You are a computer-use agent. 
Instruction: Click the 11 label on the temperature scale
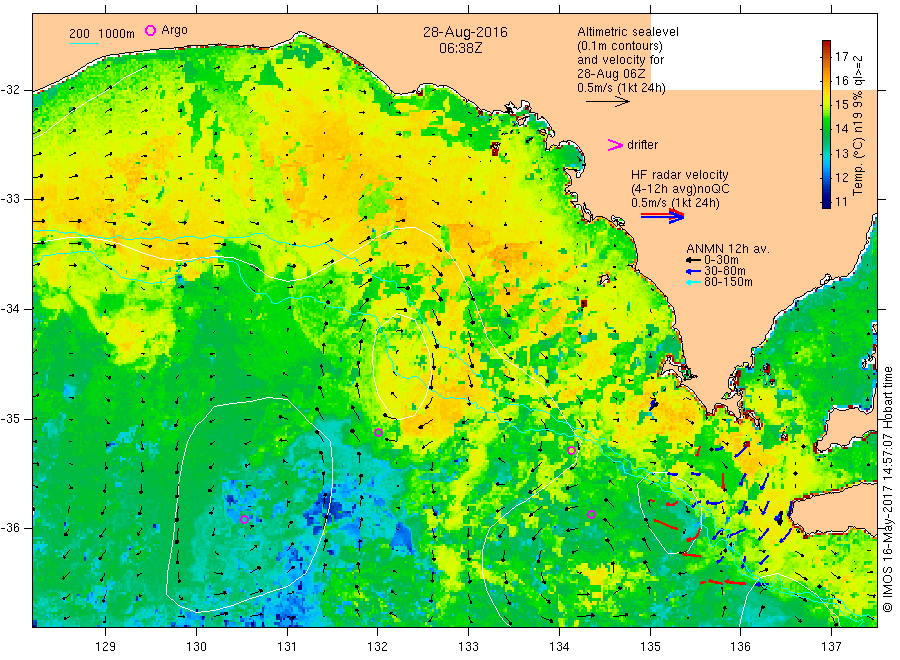841,201
